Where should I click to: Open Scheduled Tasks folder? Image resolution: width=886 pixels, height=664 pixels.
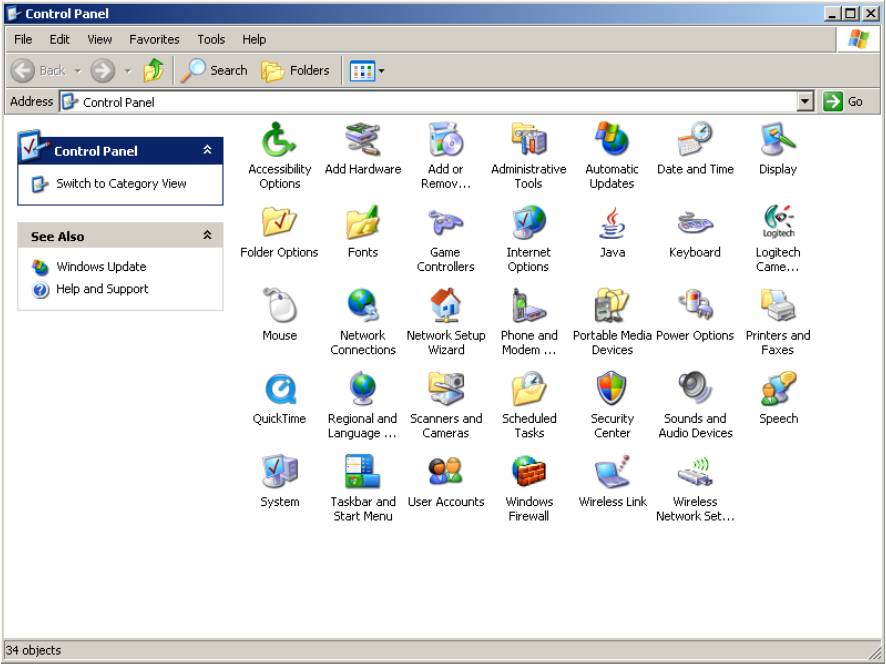tap(528, 405)
